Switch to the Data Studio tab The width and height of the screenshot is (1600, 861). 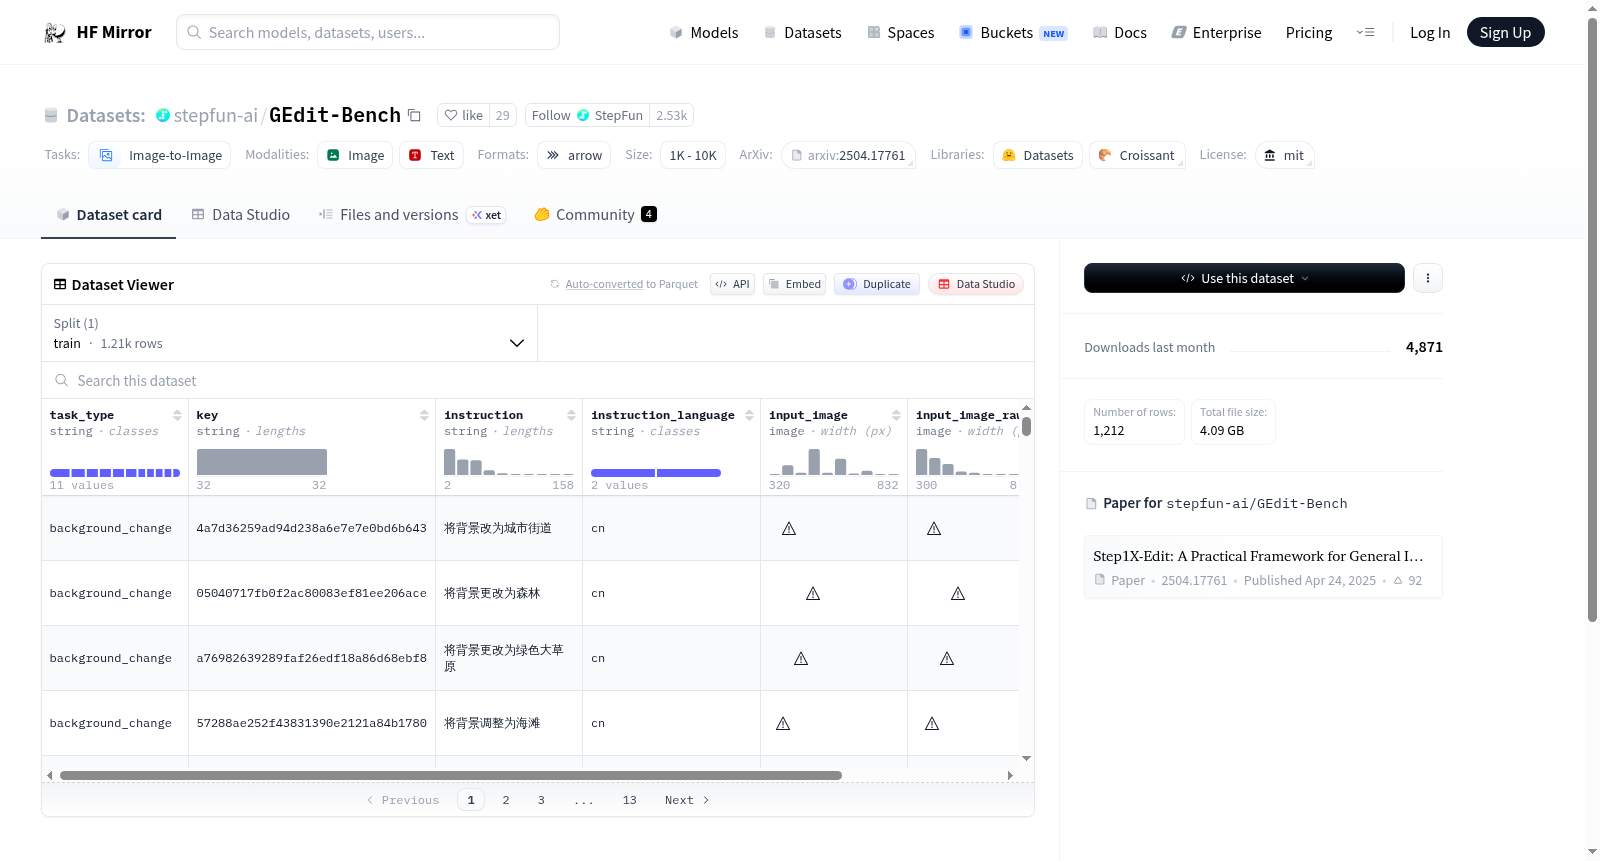241,215
